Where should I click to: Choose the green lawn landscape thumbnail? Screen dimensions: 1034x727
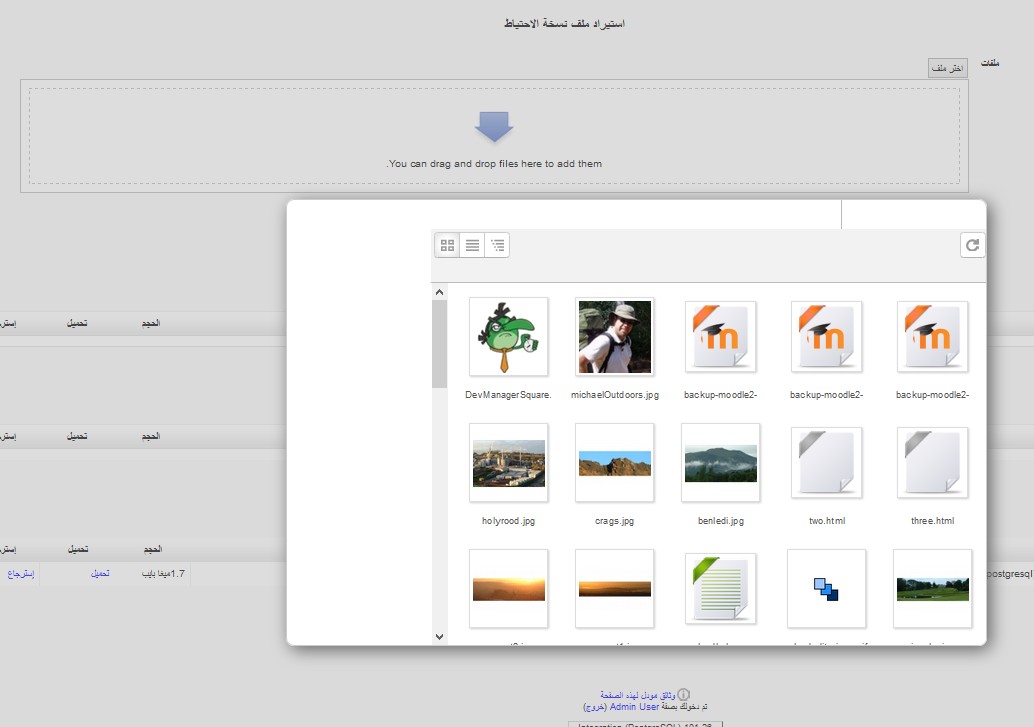pyautogui.click(x=932, y=588)
